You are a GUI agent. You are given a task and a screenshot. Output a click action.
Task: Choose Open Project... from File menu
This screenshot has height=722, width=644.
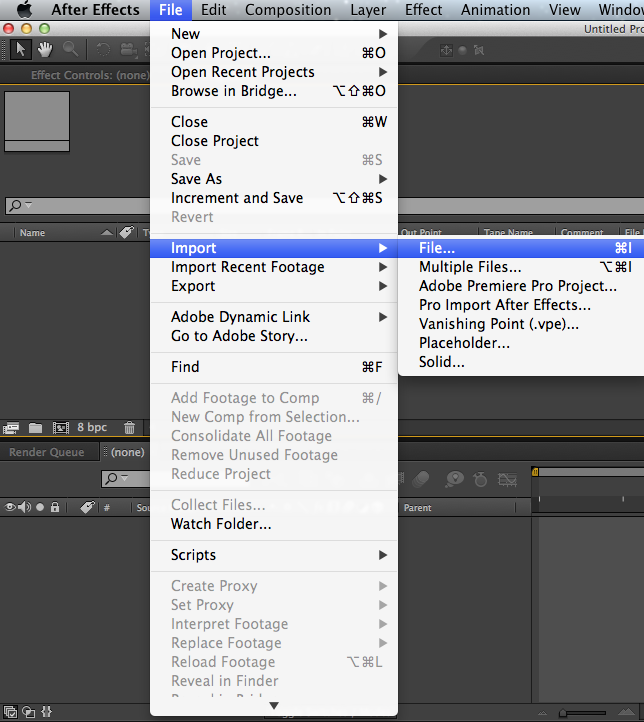(x=274, y=53)
